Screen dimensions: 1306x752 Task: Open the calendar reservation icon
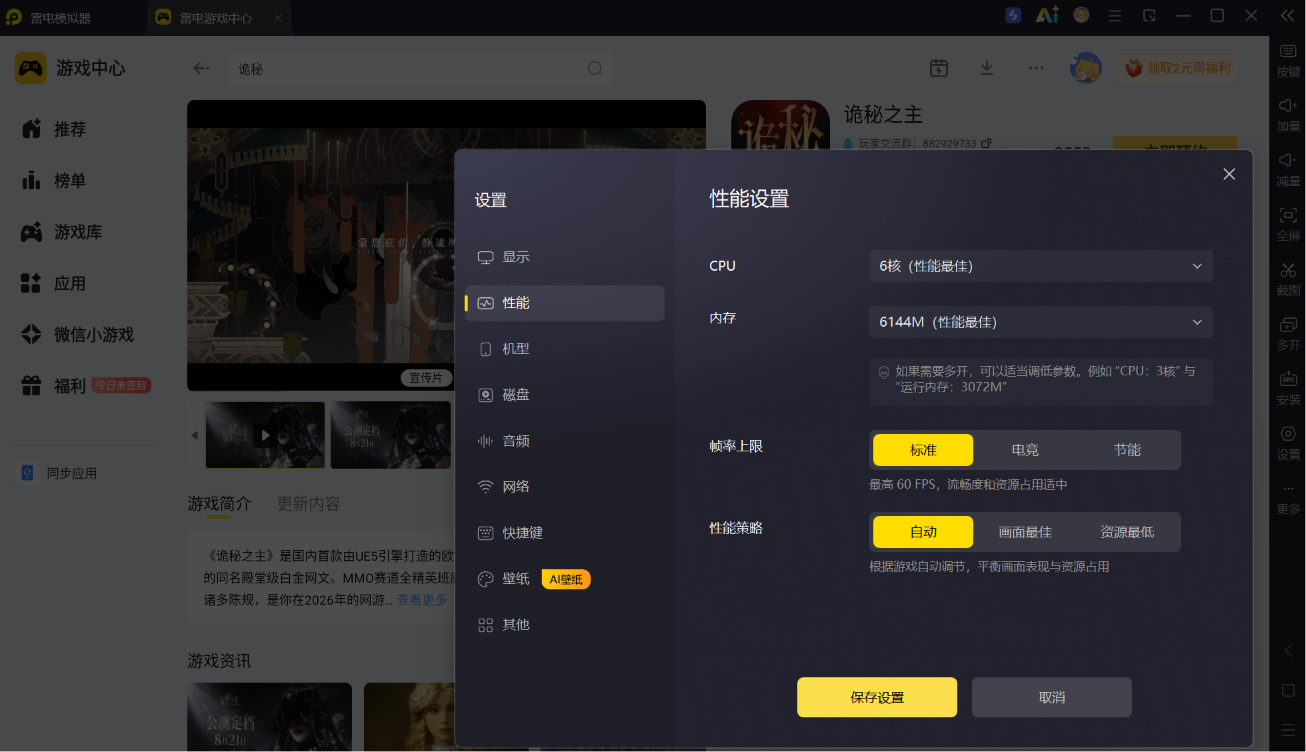939,68
